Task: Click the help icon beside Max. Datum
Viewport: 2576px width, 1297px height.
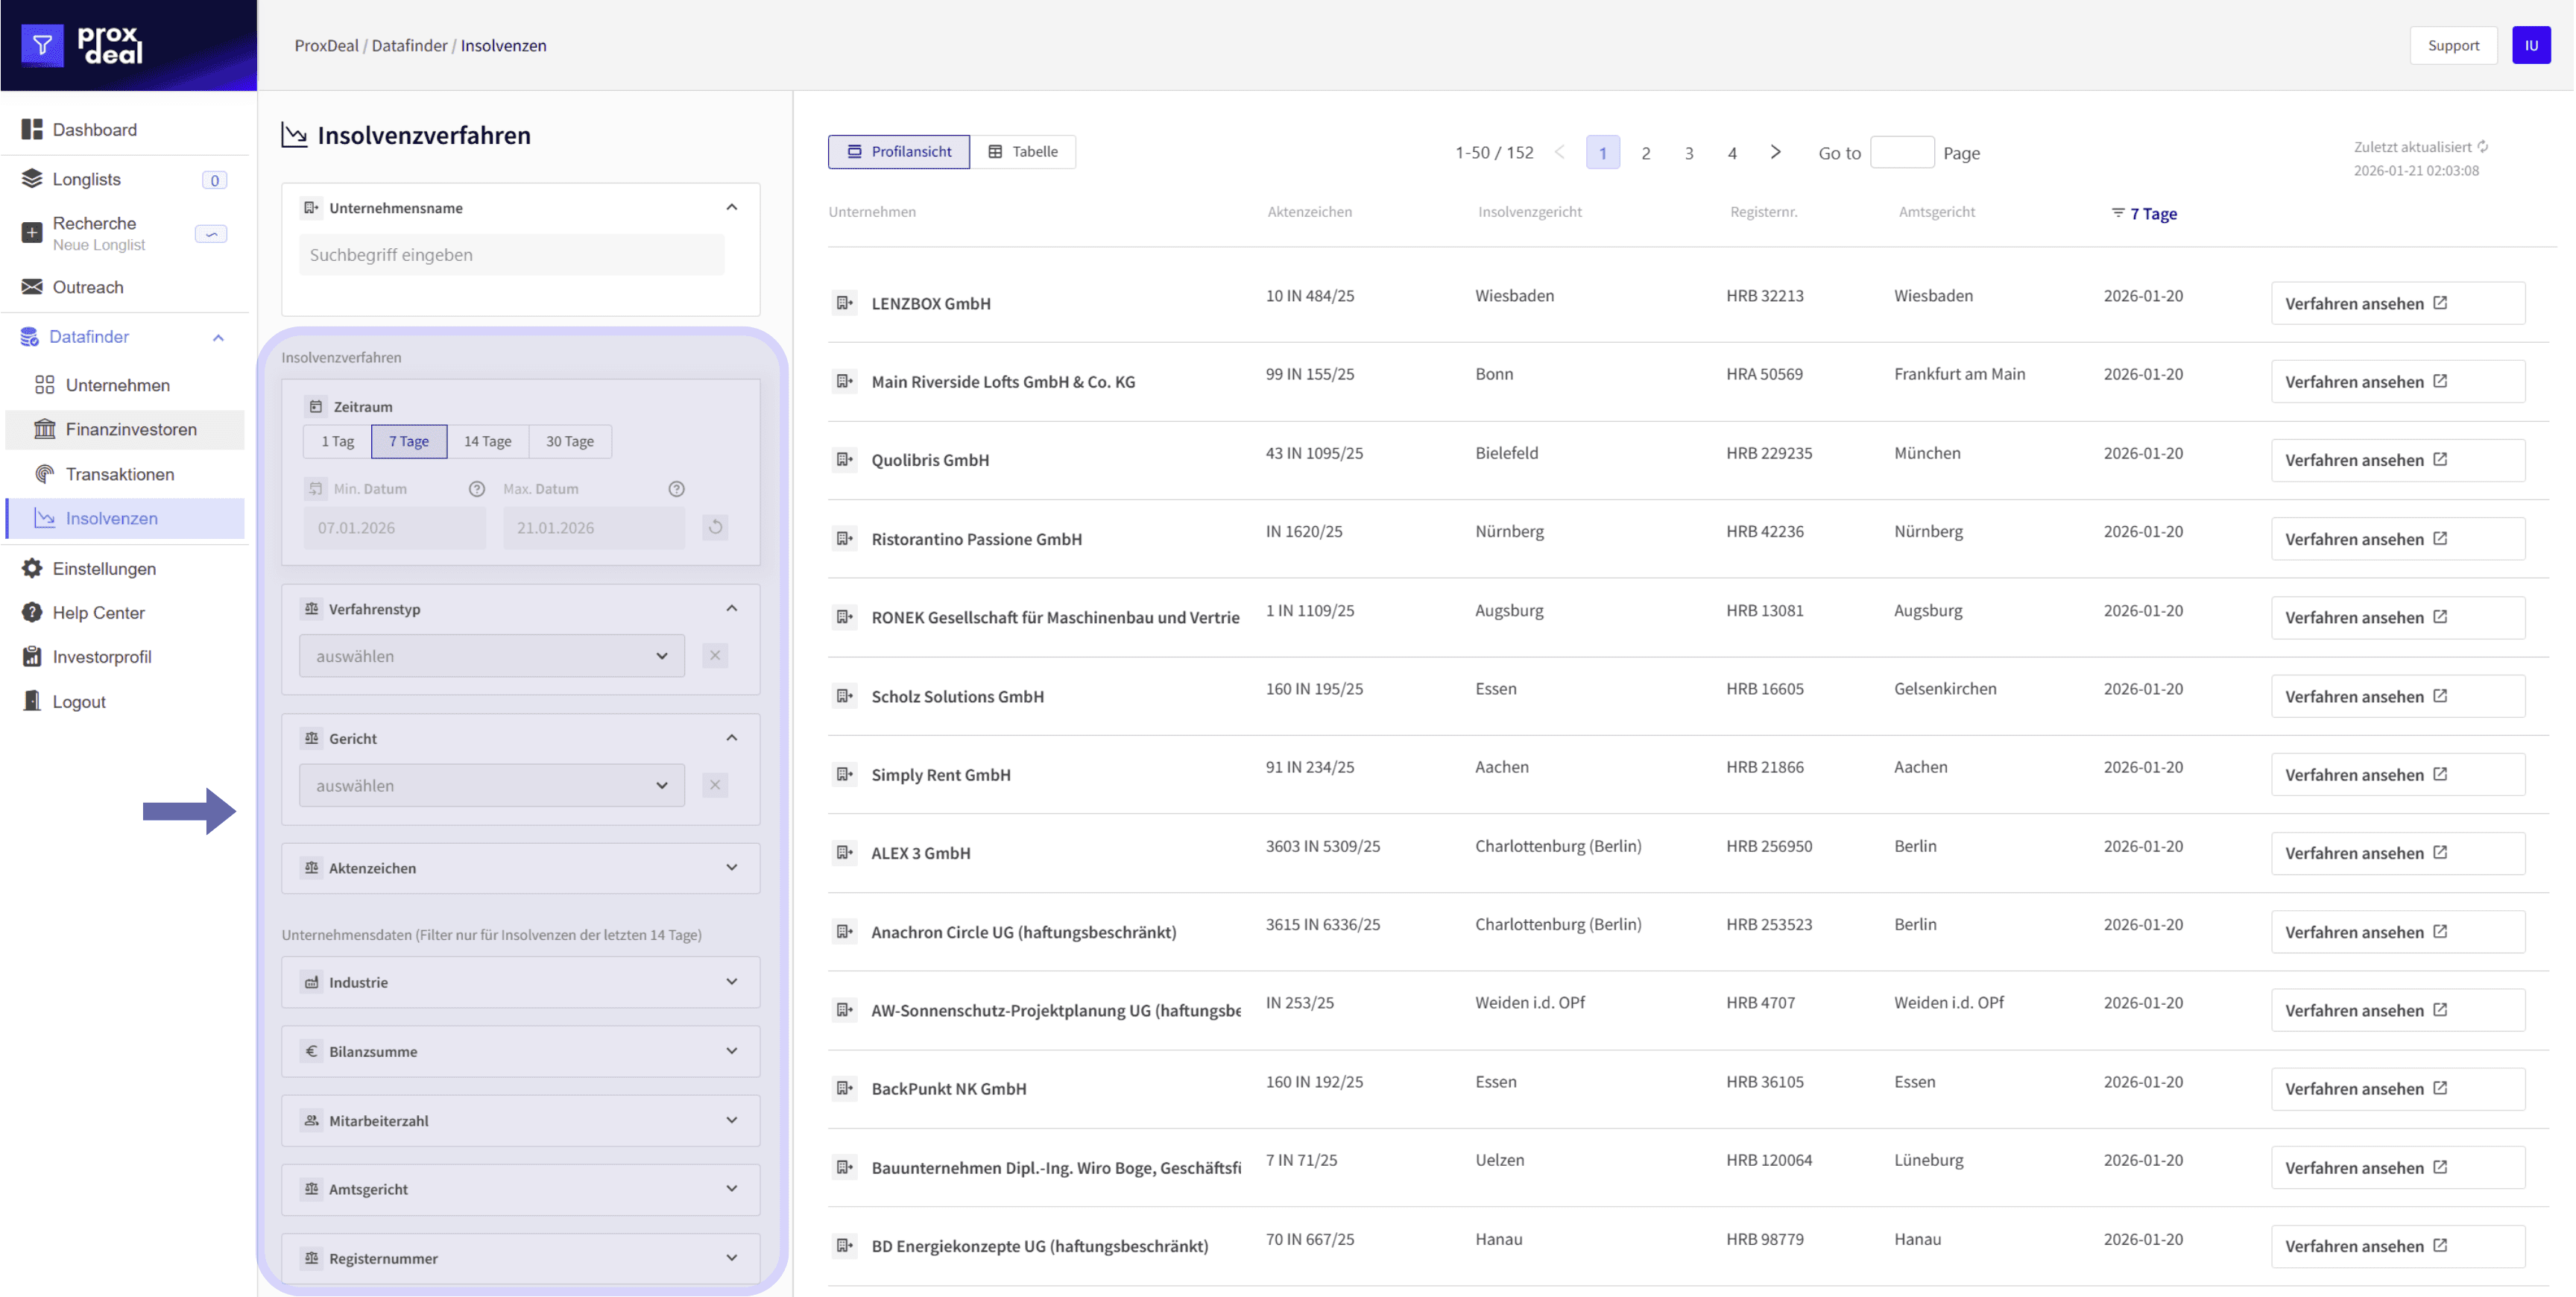Action: pos(677,489)
